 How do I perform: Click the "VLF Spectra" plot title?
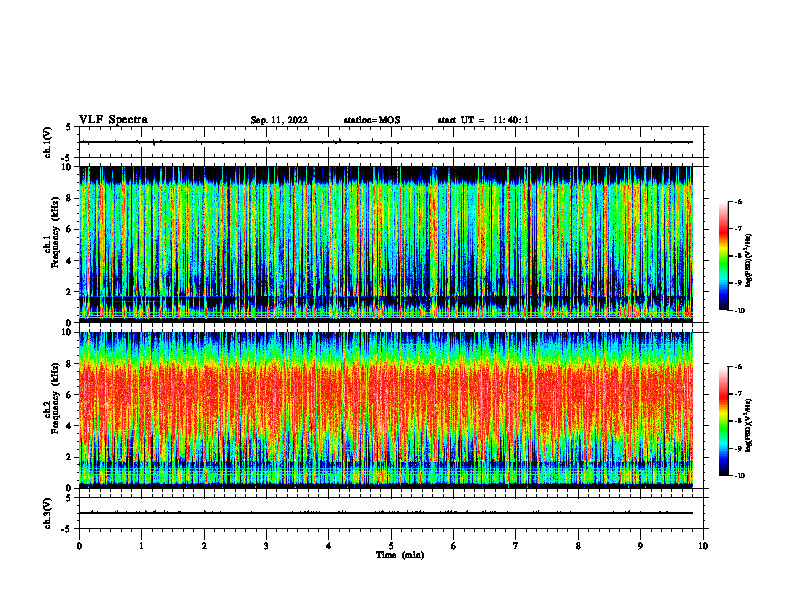click(113, 120)
